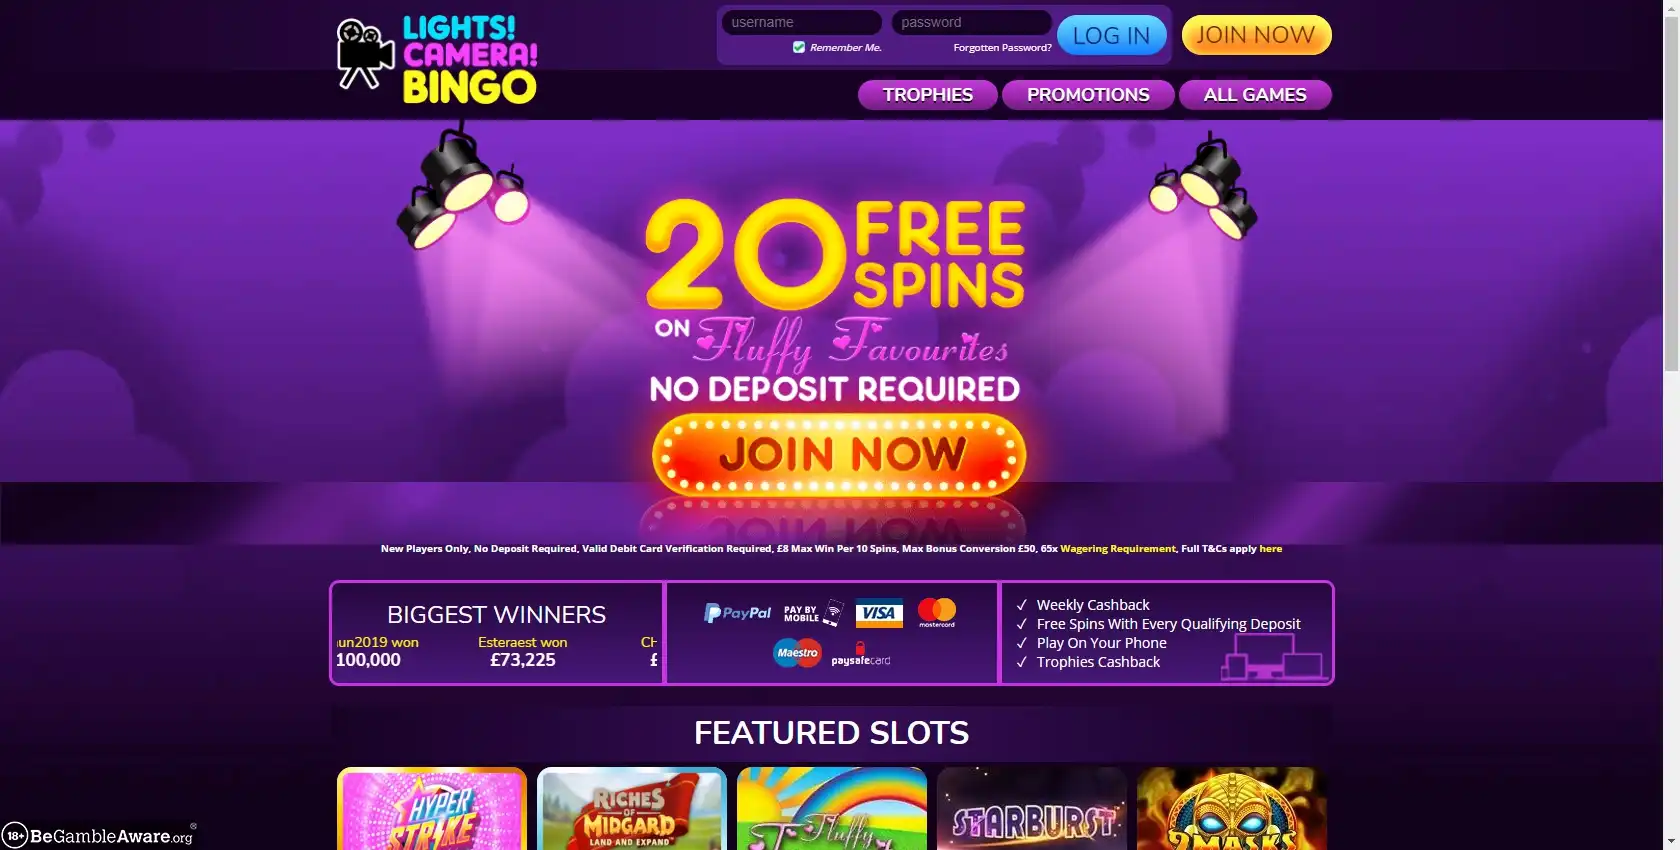Focus the username input field

tap(801, 22)
